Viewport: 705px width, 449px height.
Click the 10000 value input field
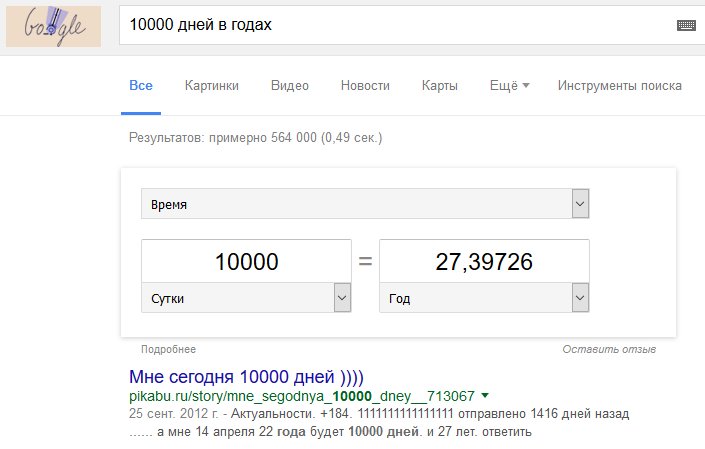tap(246, 261)
